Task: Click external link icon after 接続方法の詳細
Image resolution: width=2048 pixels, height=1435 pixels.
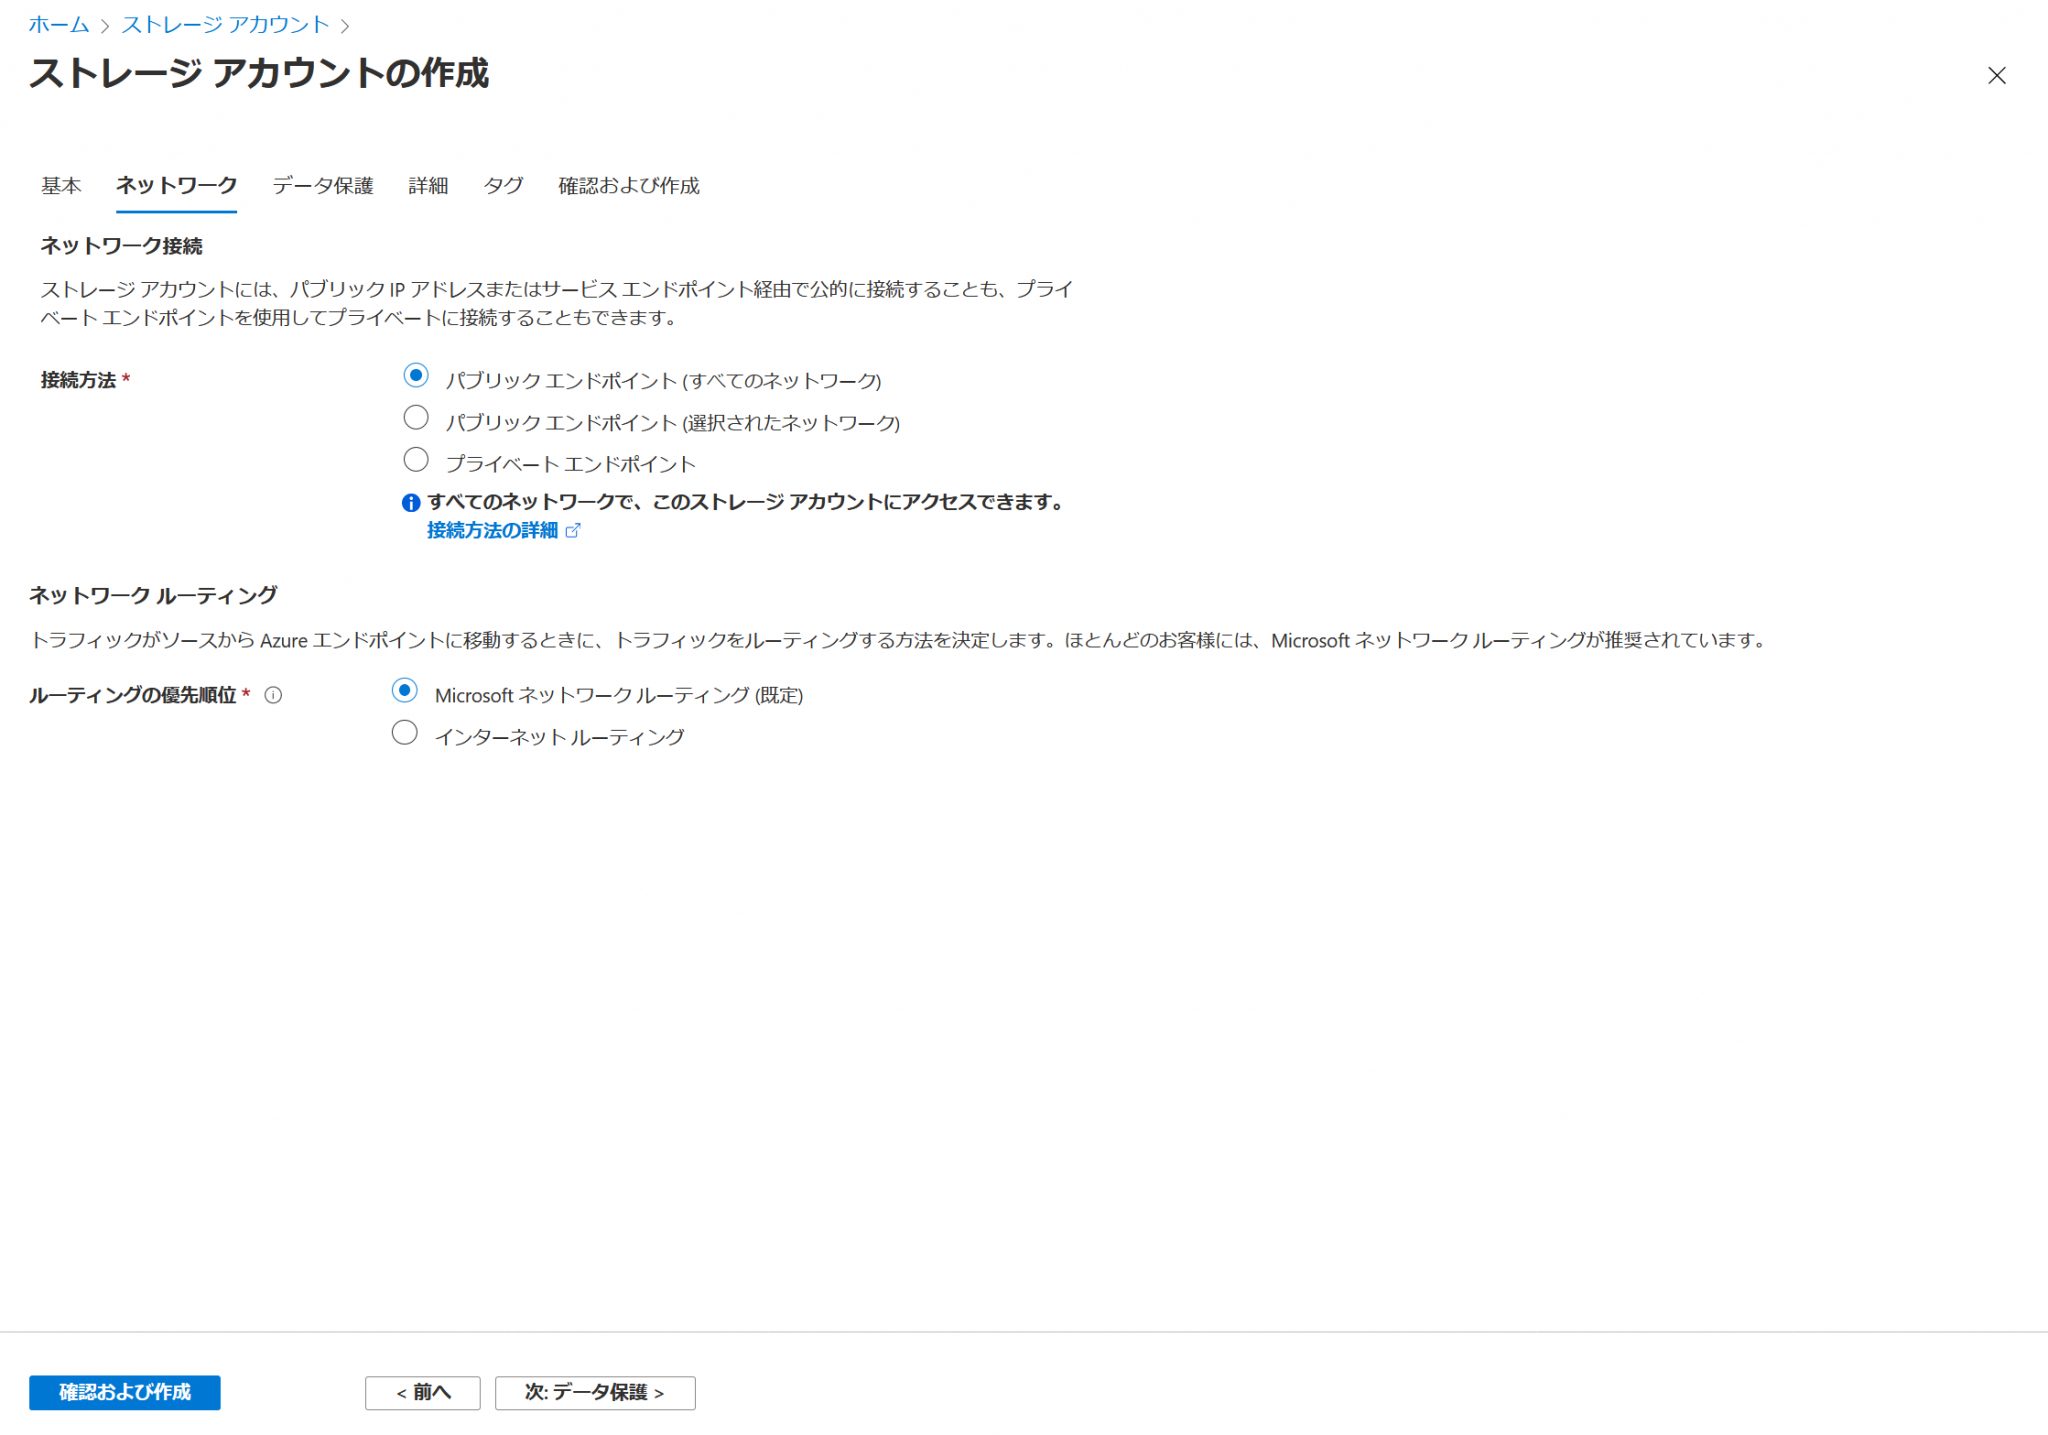Action: pos(573,531)
